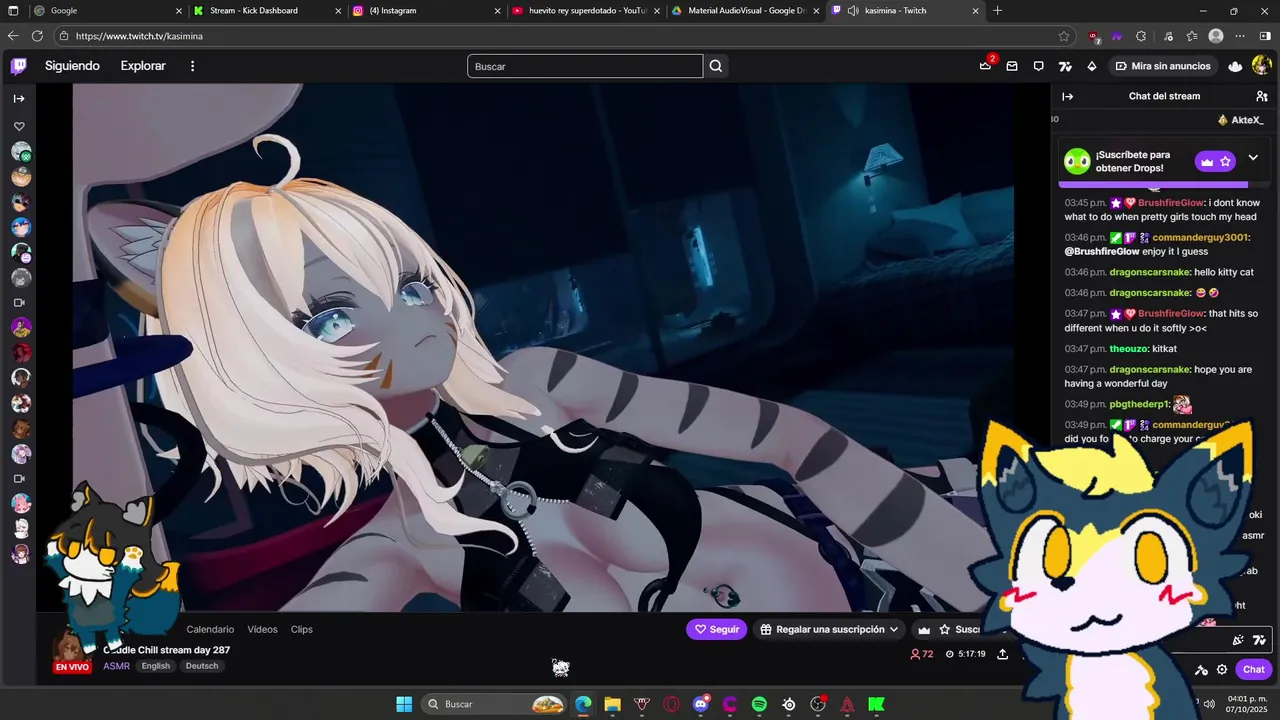Open the chat settings gear icon
Screen dimensions: 1280x720
point(1222,670)
